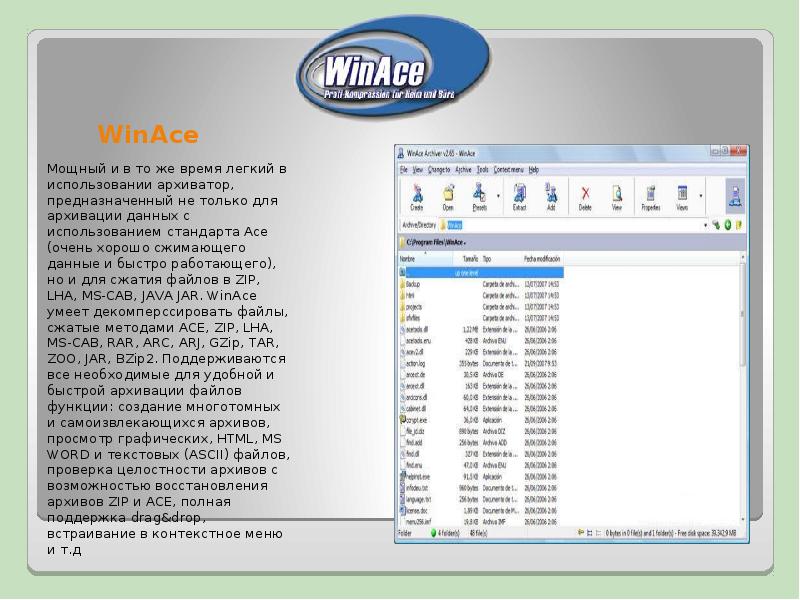The width and height of the screenshot is (800, 600).
Task: Click the Presets toolbar icon
Action: pos(480,195)
